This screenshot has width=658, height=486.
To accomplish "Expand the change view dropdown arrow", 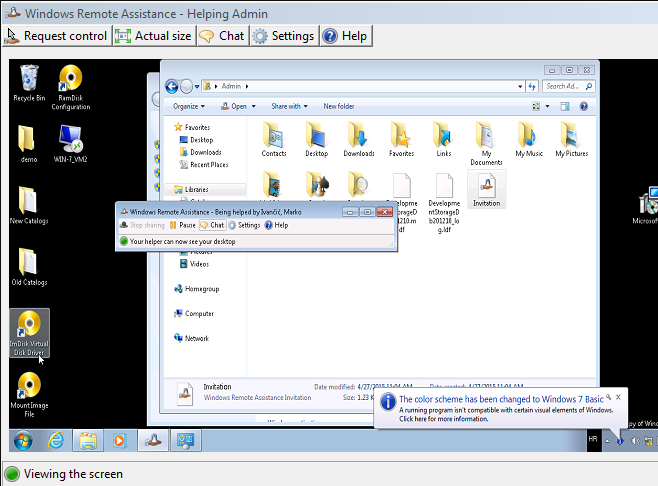I will click(x=547, y=107).
